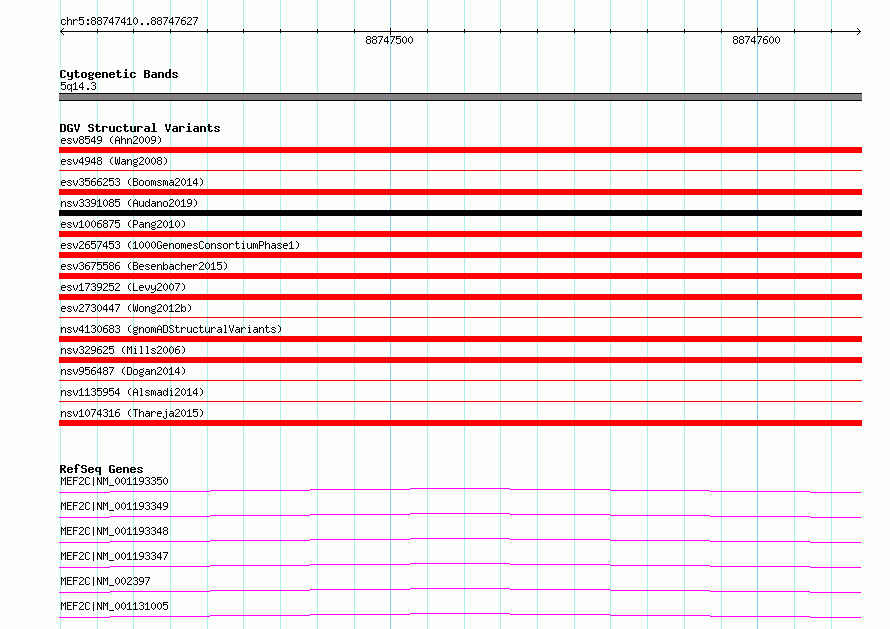This screenshot has width=890, height=629.
Task: Select MEF2C|NM_002397 transcript label
Action: (x=105, y=581)
